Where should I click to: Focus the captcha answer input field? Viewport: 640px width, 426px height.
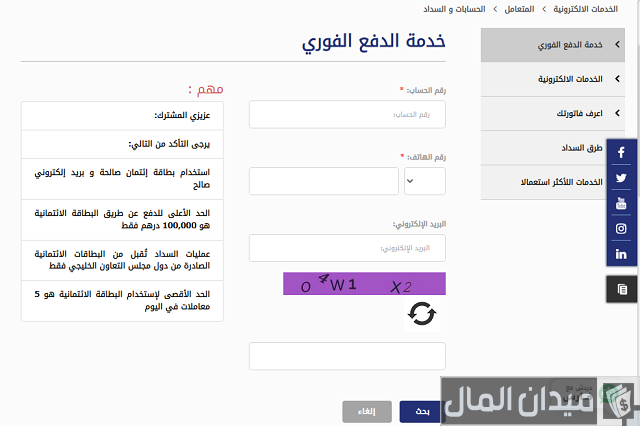(347, 356)
